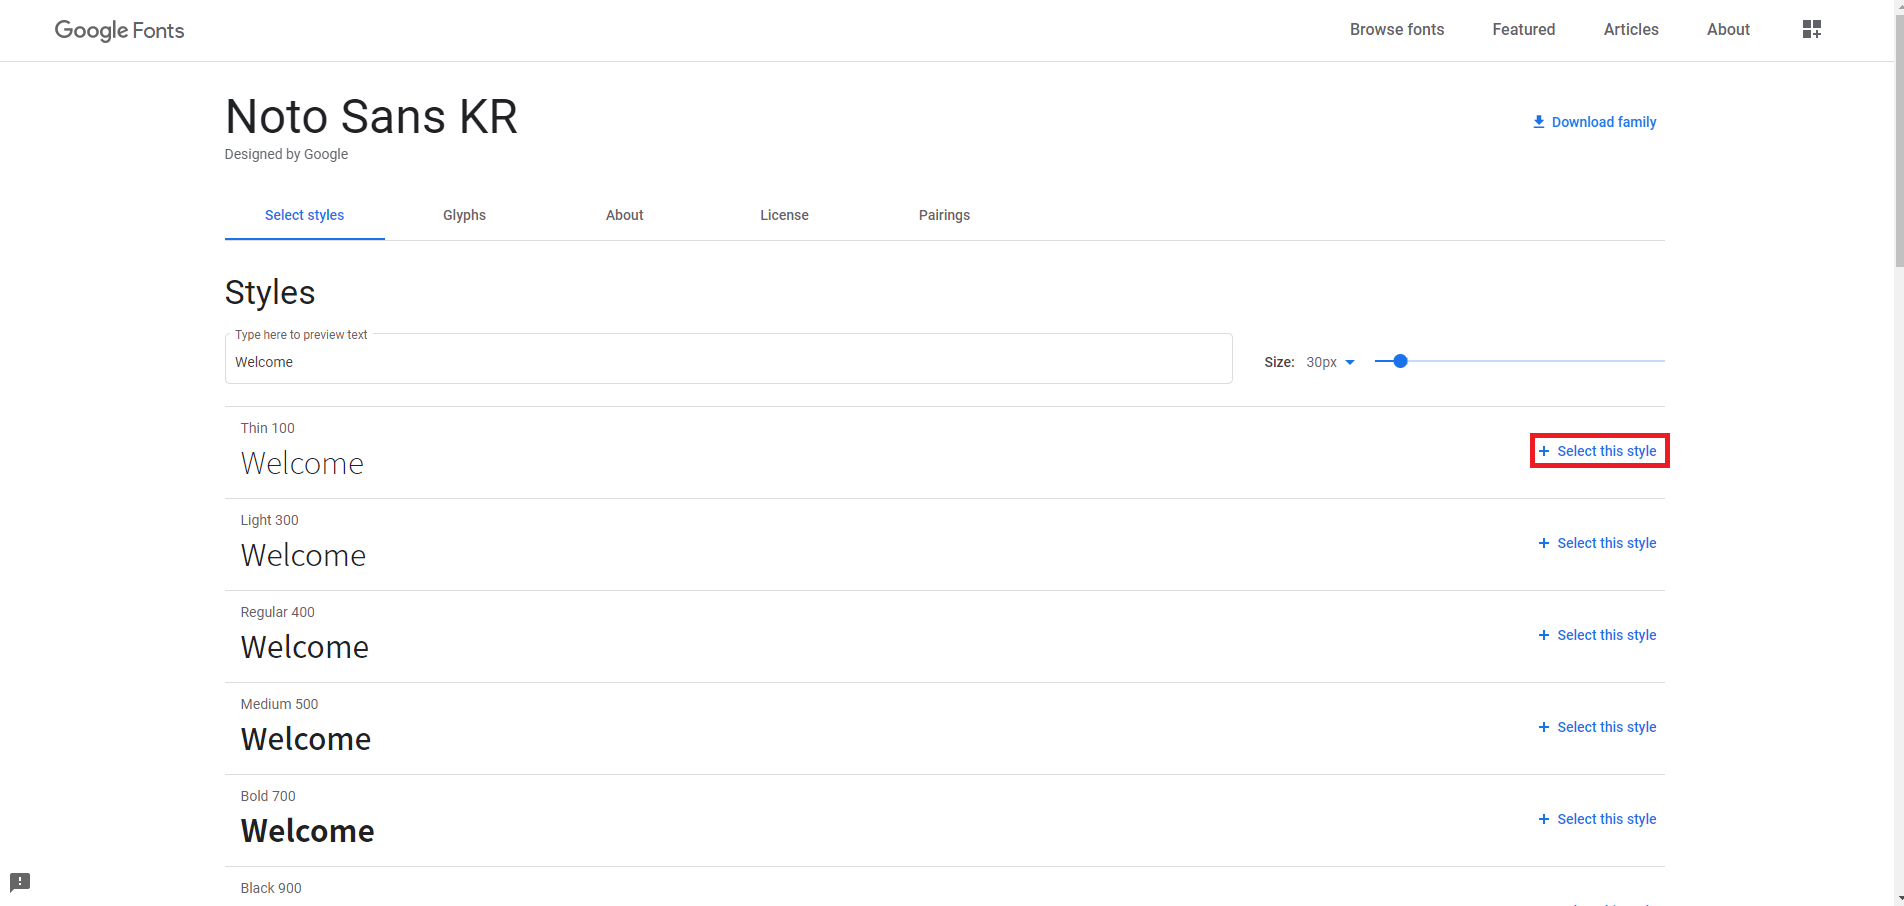
Task: Go to Featured section
Action: [1523, 29]
